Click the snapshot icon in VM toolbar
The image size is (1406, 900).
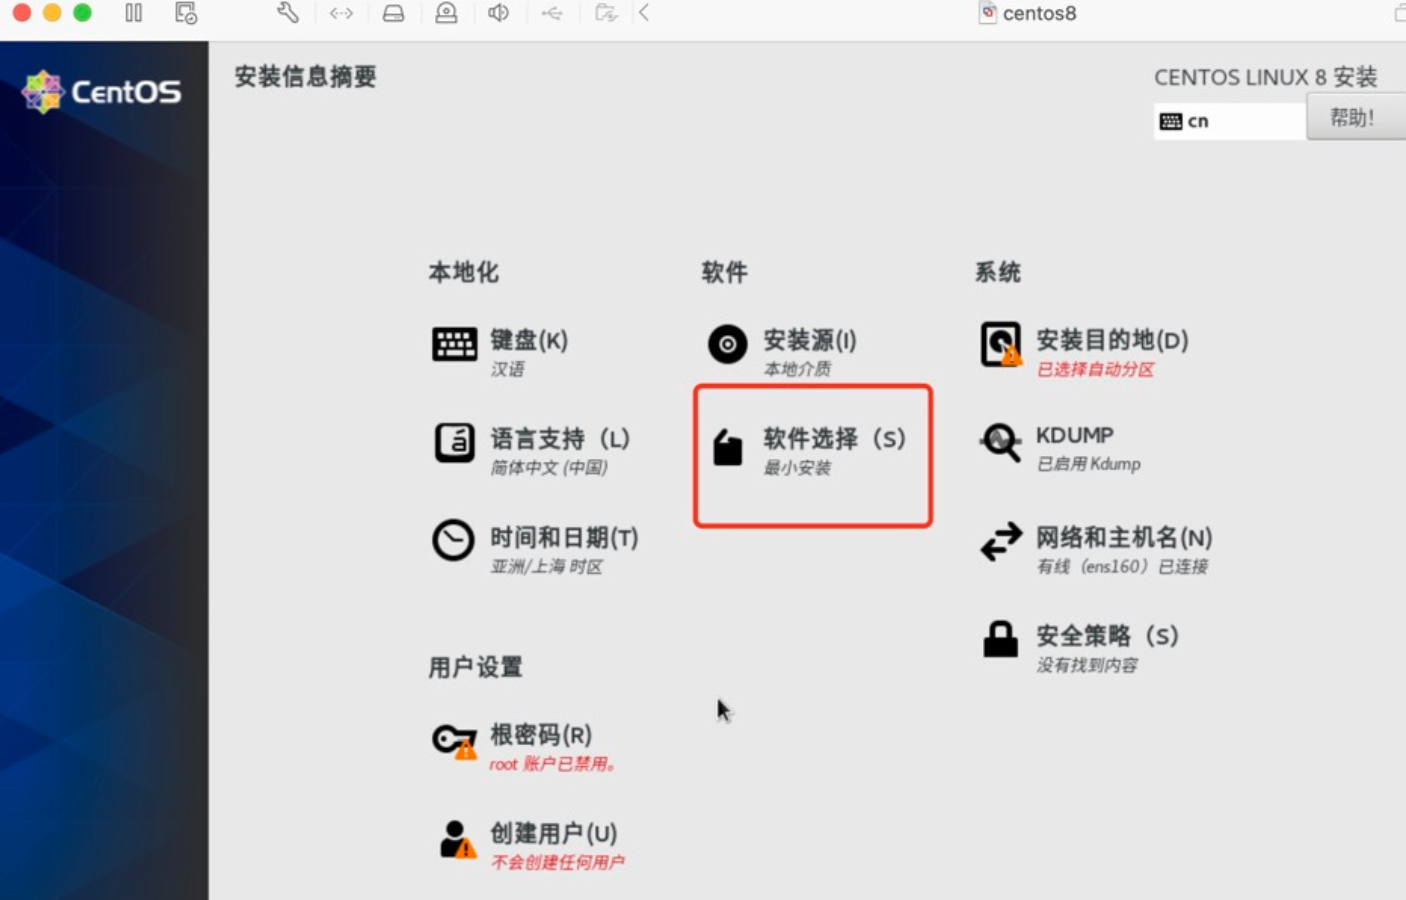pyautogui.click(x=186, y=13)
